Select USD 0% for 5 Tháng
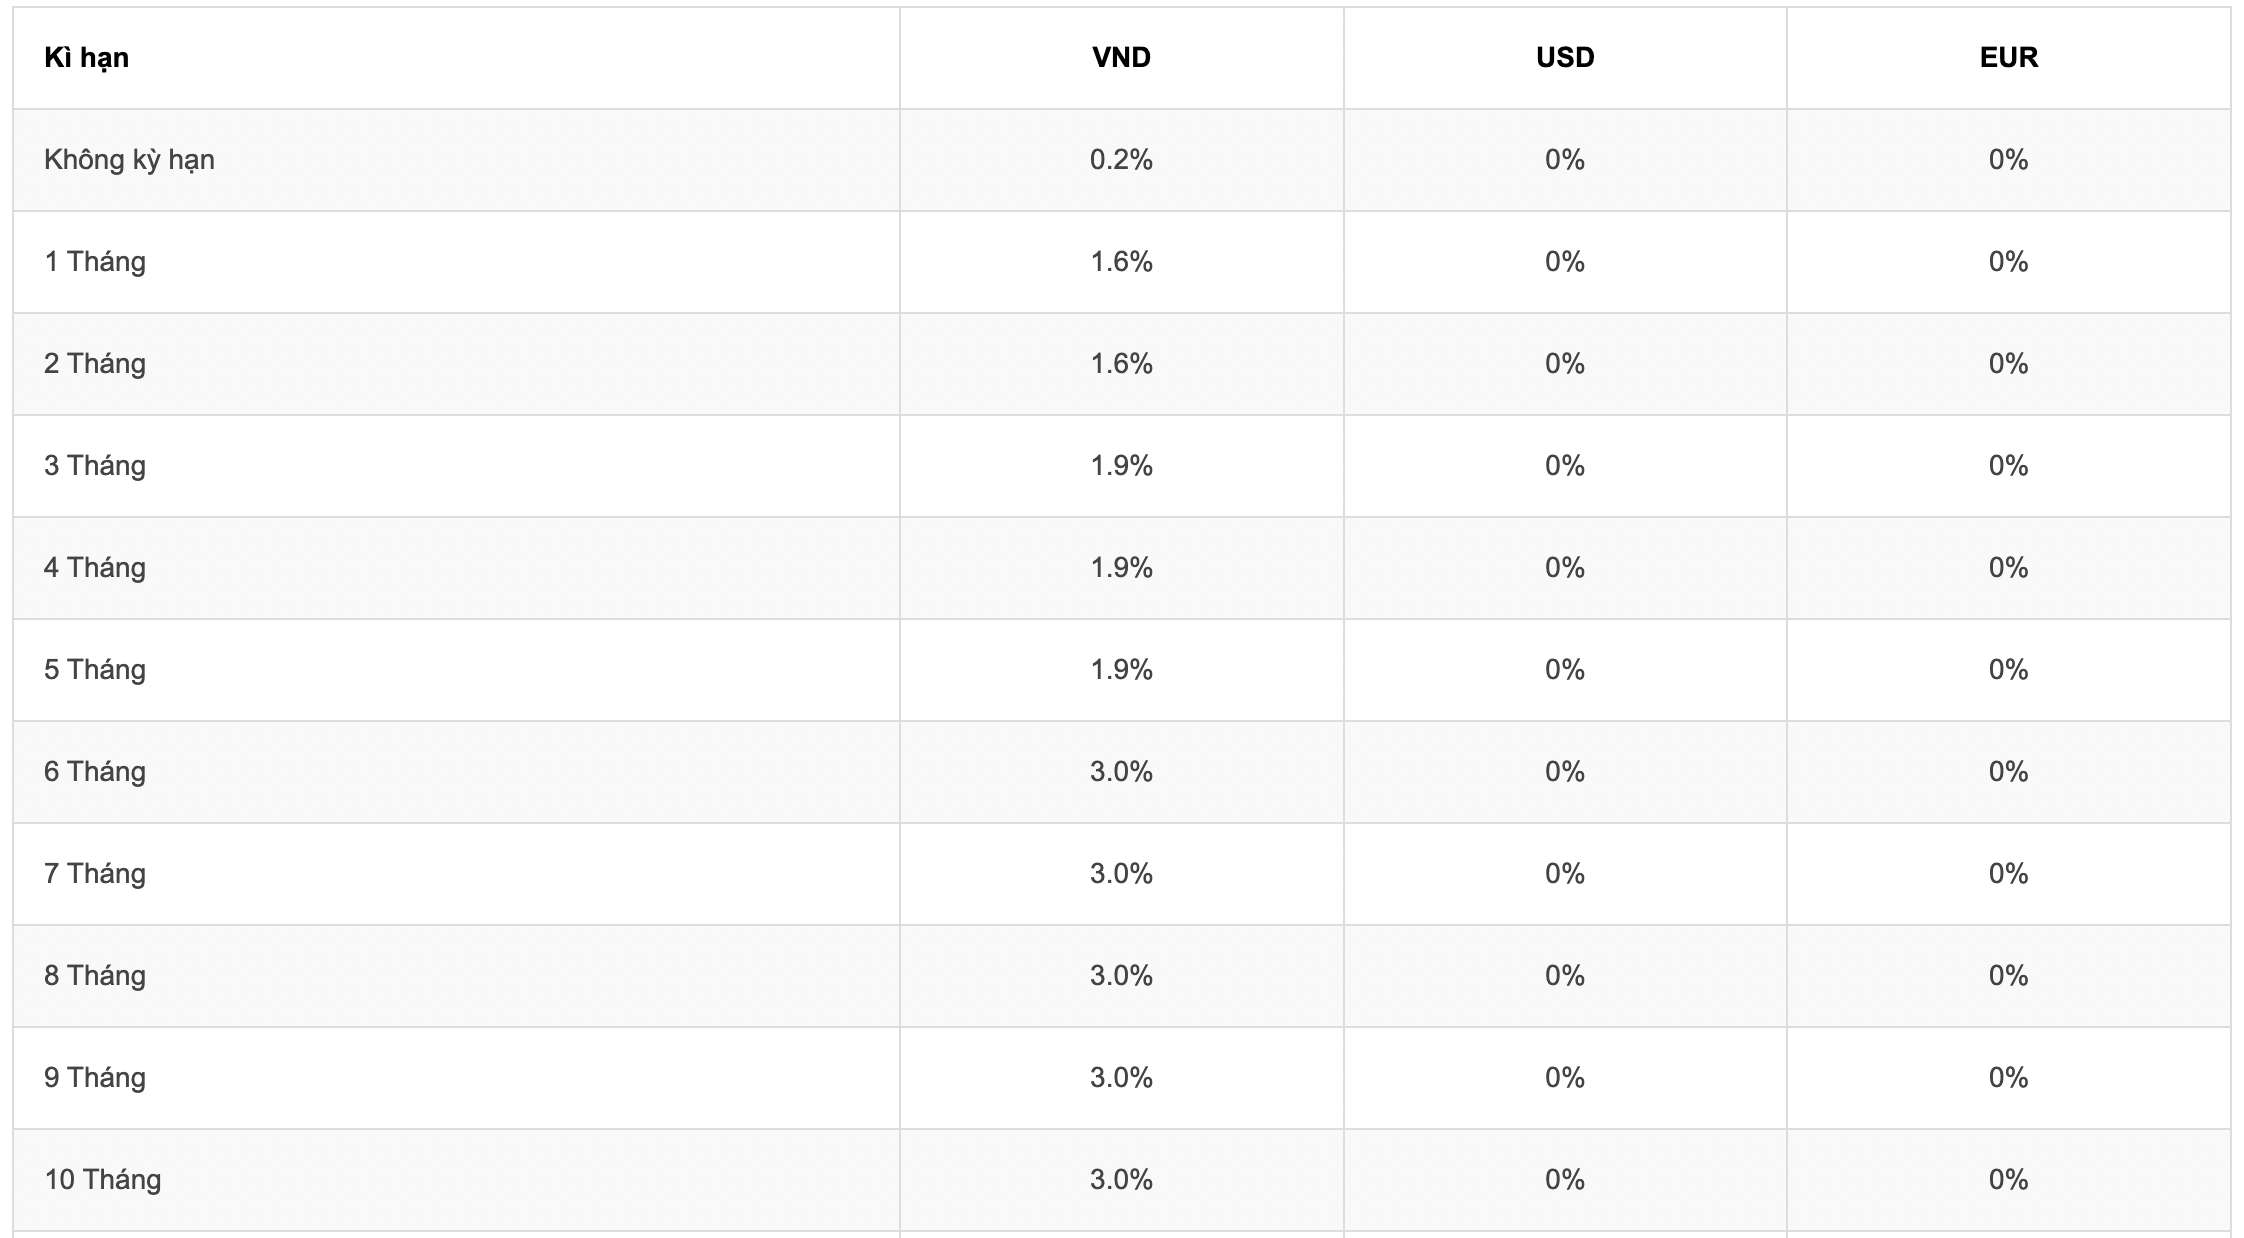Image resolution: width=2244 pixels, height=1238 pixels. tap(1565, 670)
